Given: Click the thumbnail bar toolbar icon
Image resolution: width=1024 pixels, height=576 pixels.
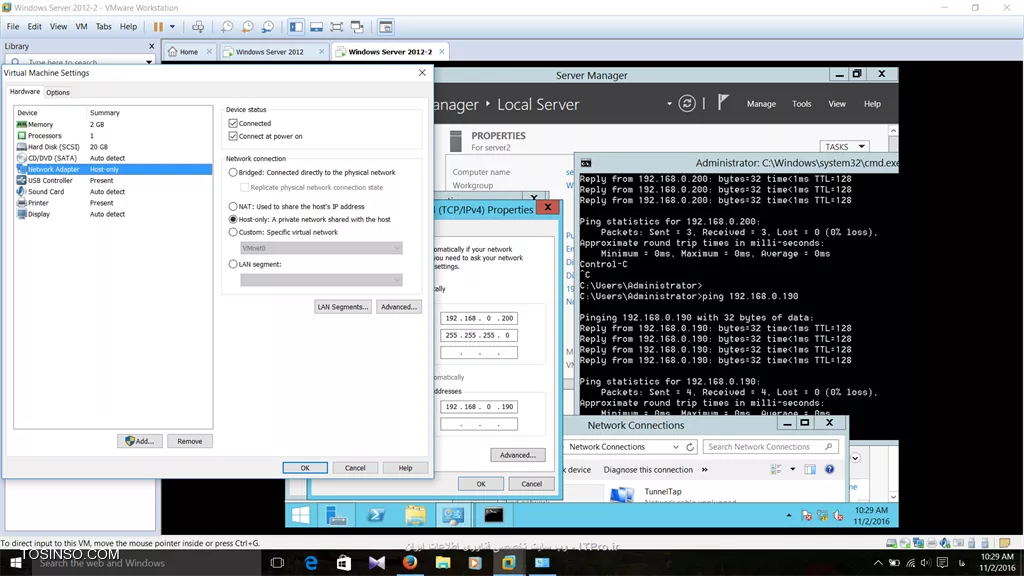Looking at the screenshot, I should click(x=316, y=27).
